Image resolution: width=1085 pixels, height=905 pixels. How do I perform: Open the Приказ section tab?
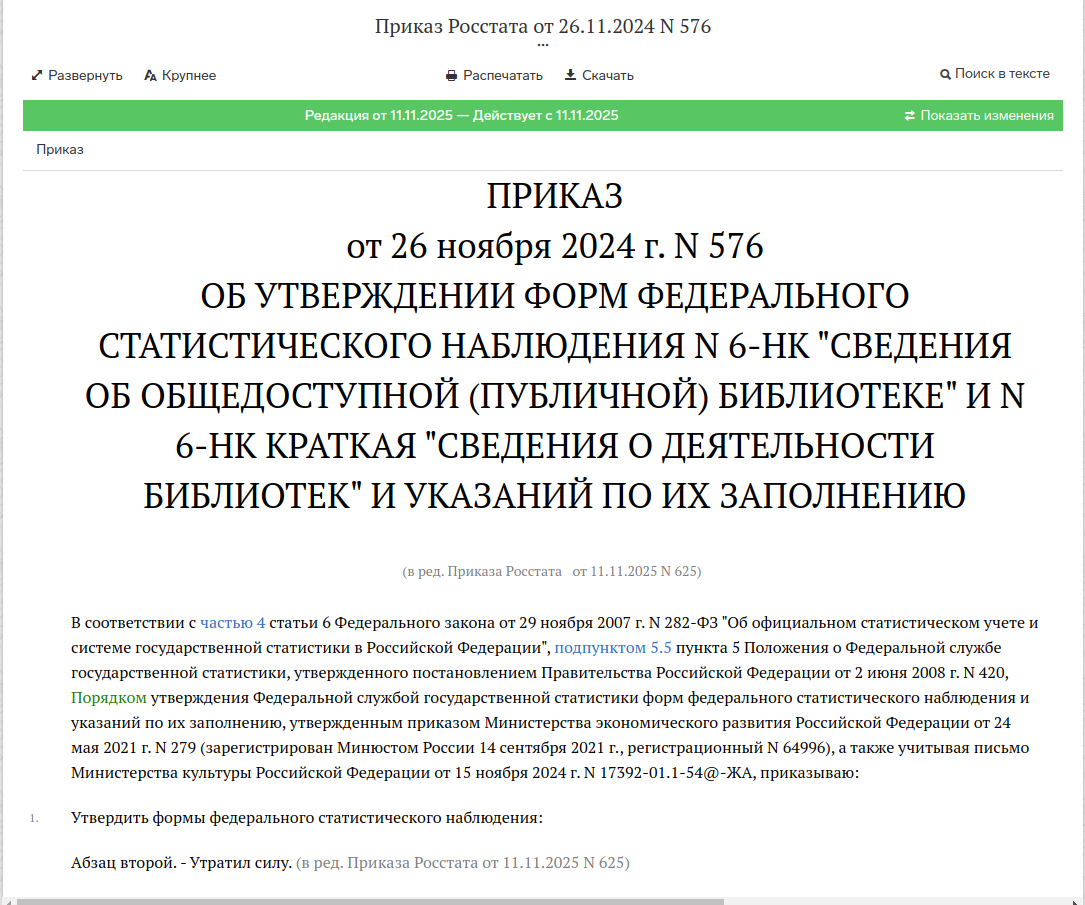[x=60, y=150]
